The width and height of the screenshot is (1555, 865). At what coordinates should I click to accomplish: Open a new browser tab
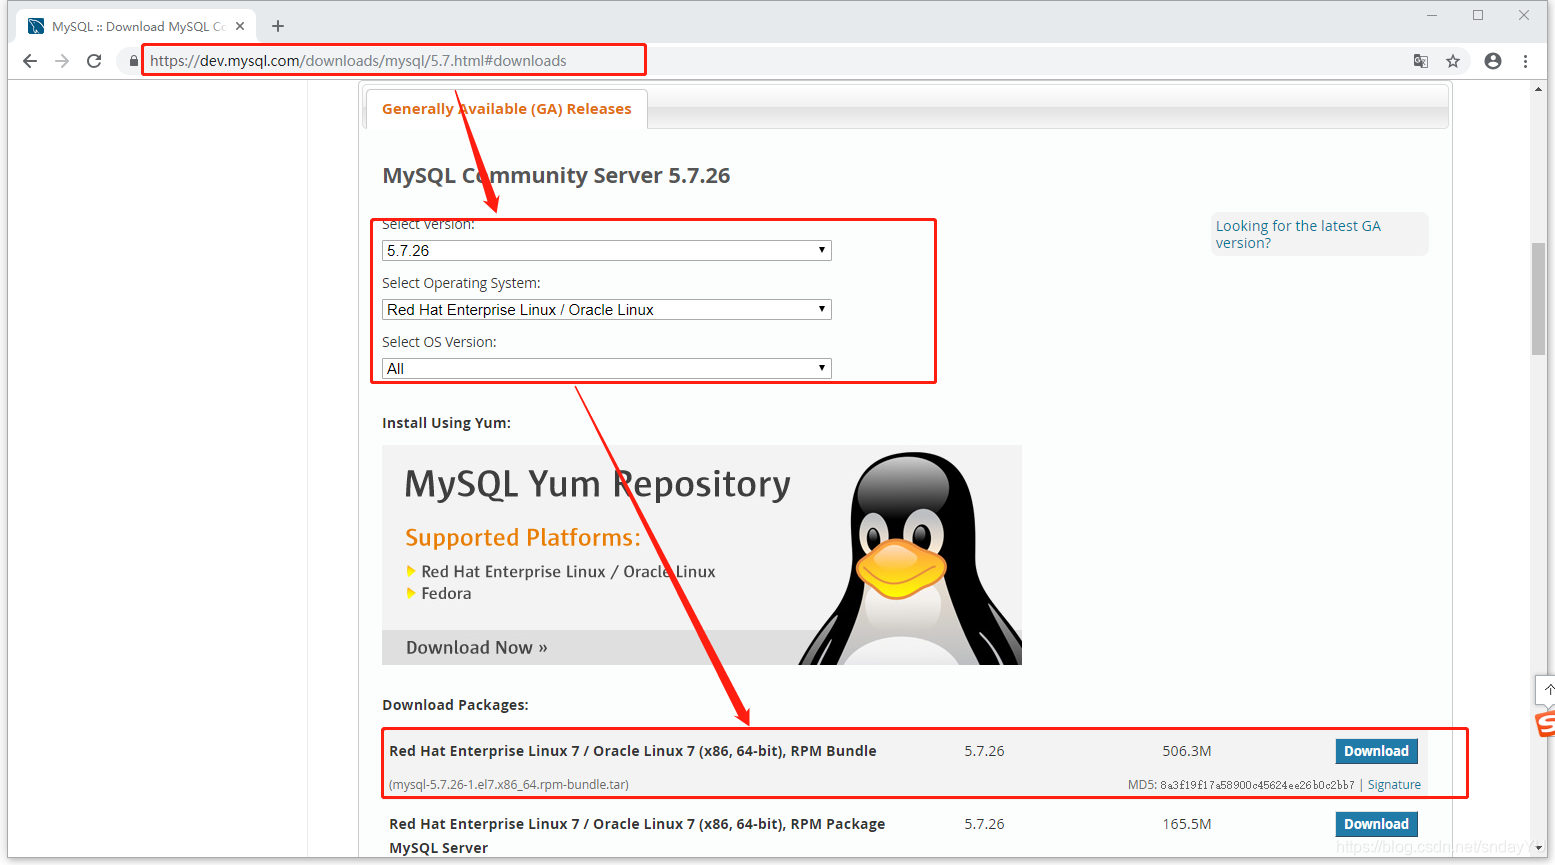278,26
